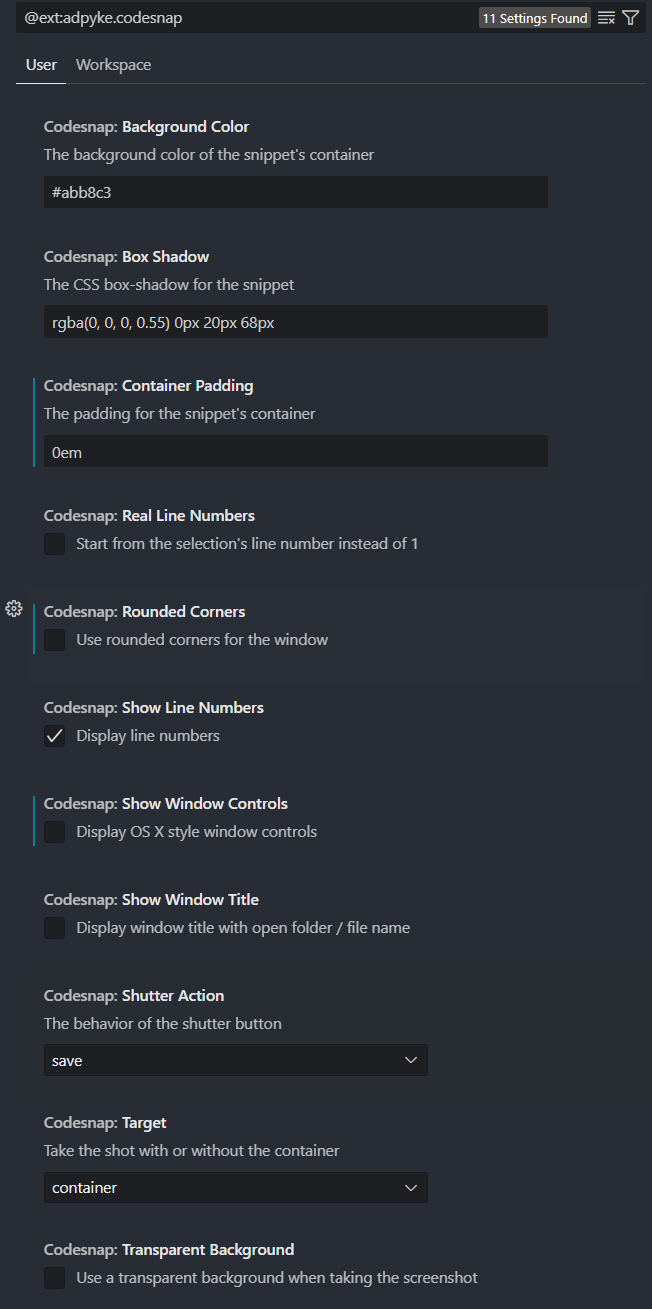Screen dimensions: 652x1309
Task: Uncheck Display line numbers checkbox
Action: [55, 736]
